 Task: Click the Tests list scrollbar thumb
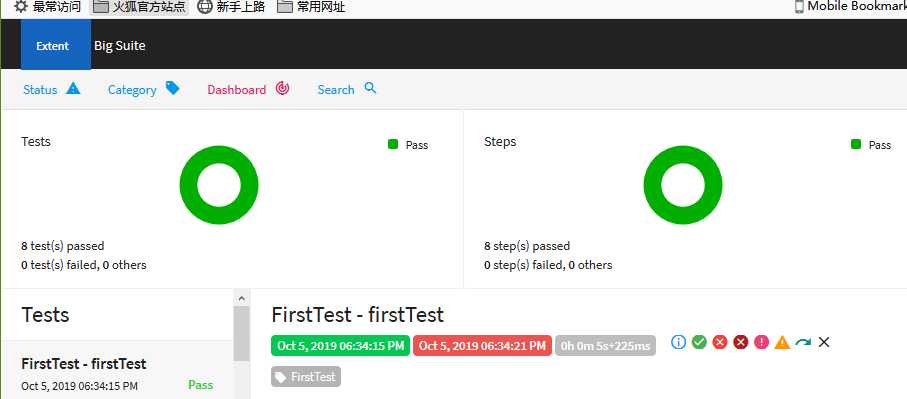[242, 334]
